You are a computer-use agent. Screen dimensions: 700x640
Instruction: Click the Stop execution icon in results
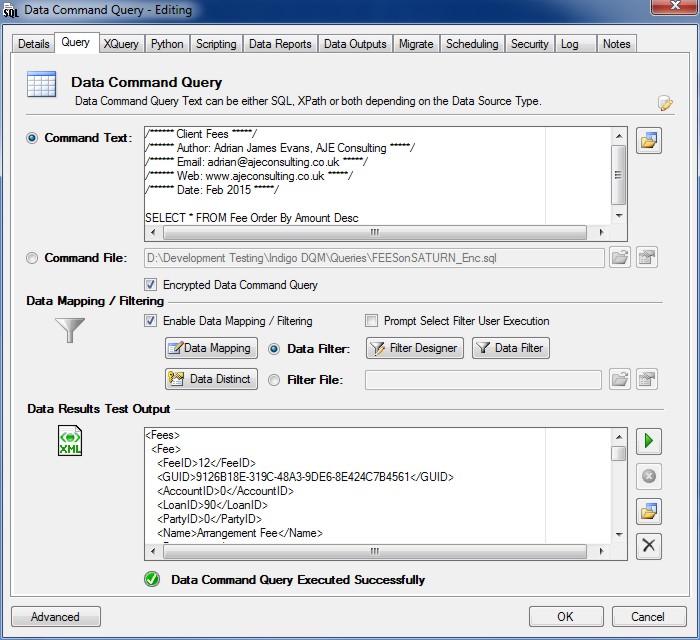[648, 476]
